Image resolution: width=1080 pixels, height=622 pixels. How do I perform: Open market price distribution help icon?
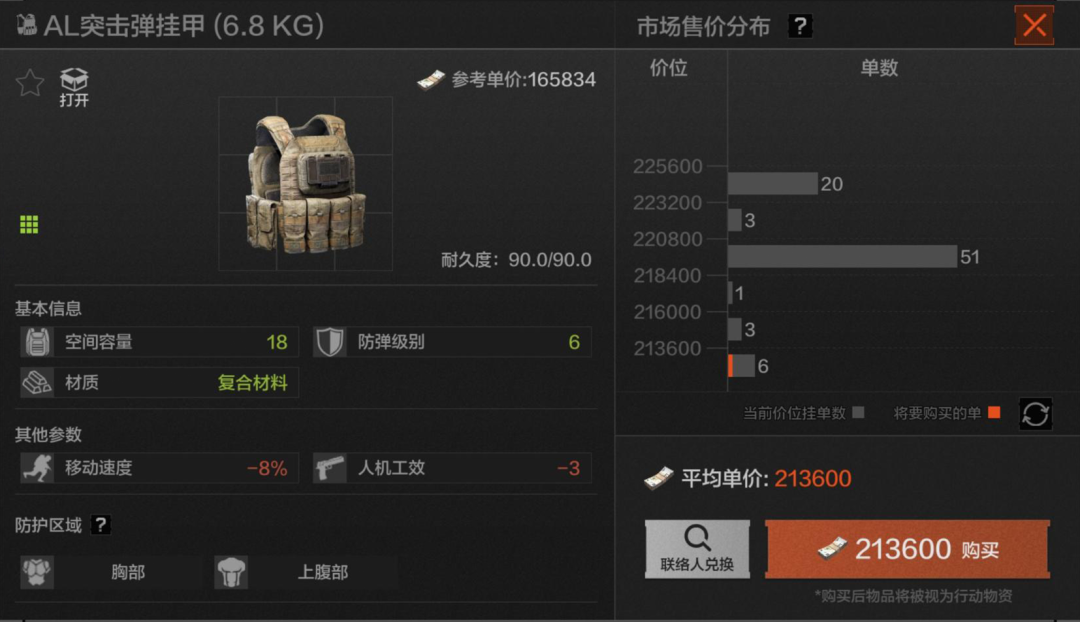click(800, 26)
